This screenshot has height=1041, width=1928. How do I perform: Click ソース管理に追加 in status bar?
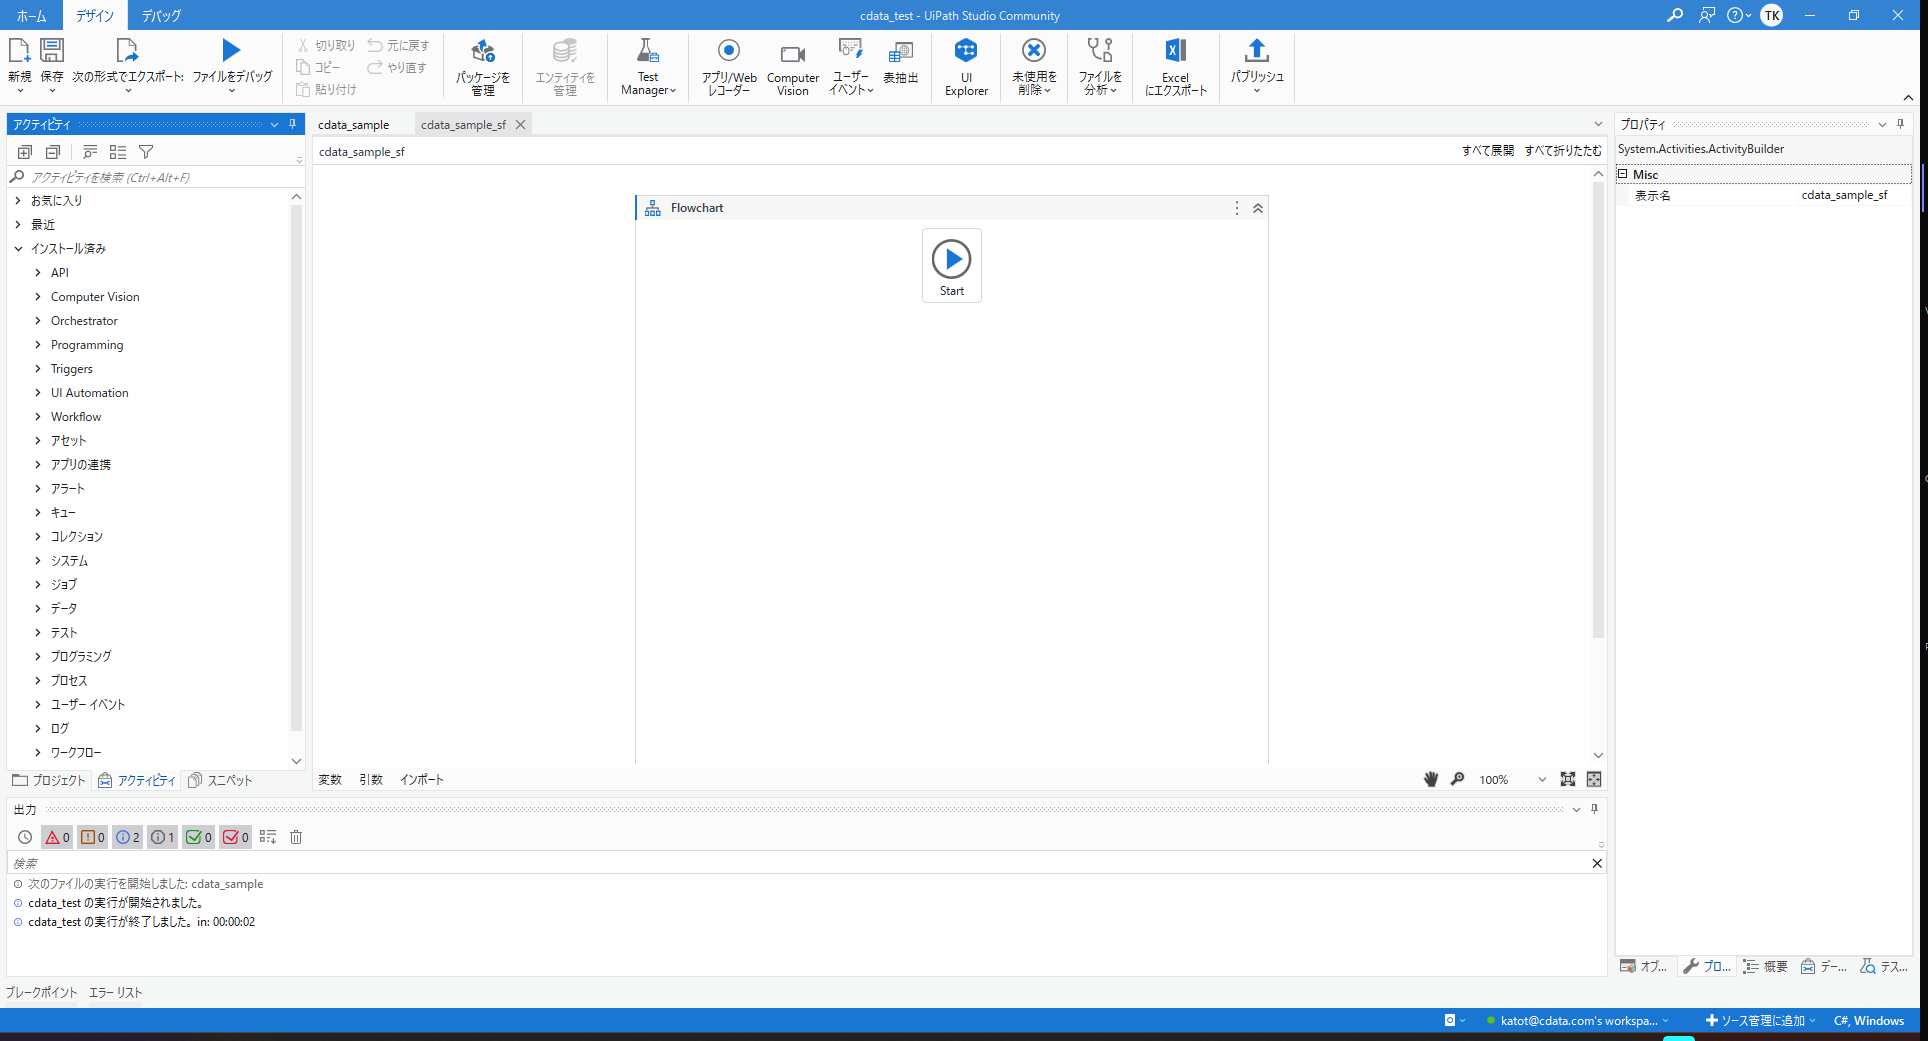(x=1760, y=1020)
